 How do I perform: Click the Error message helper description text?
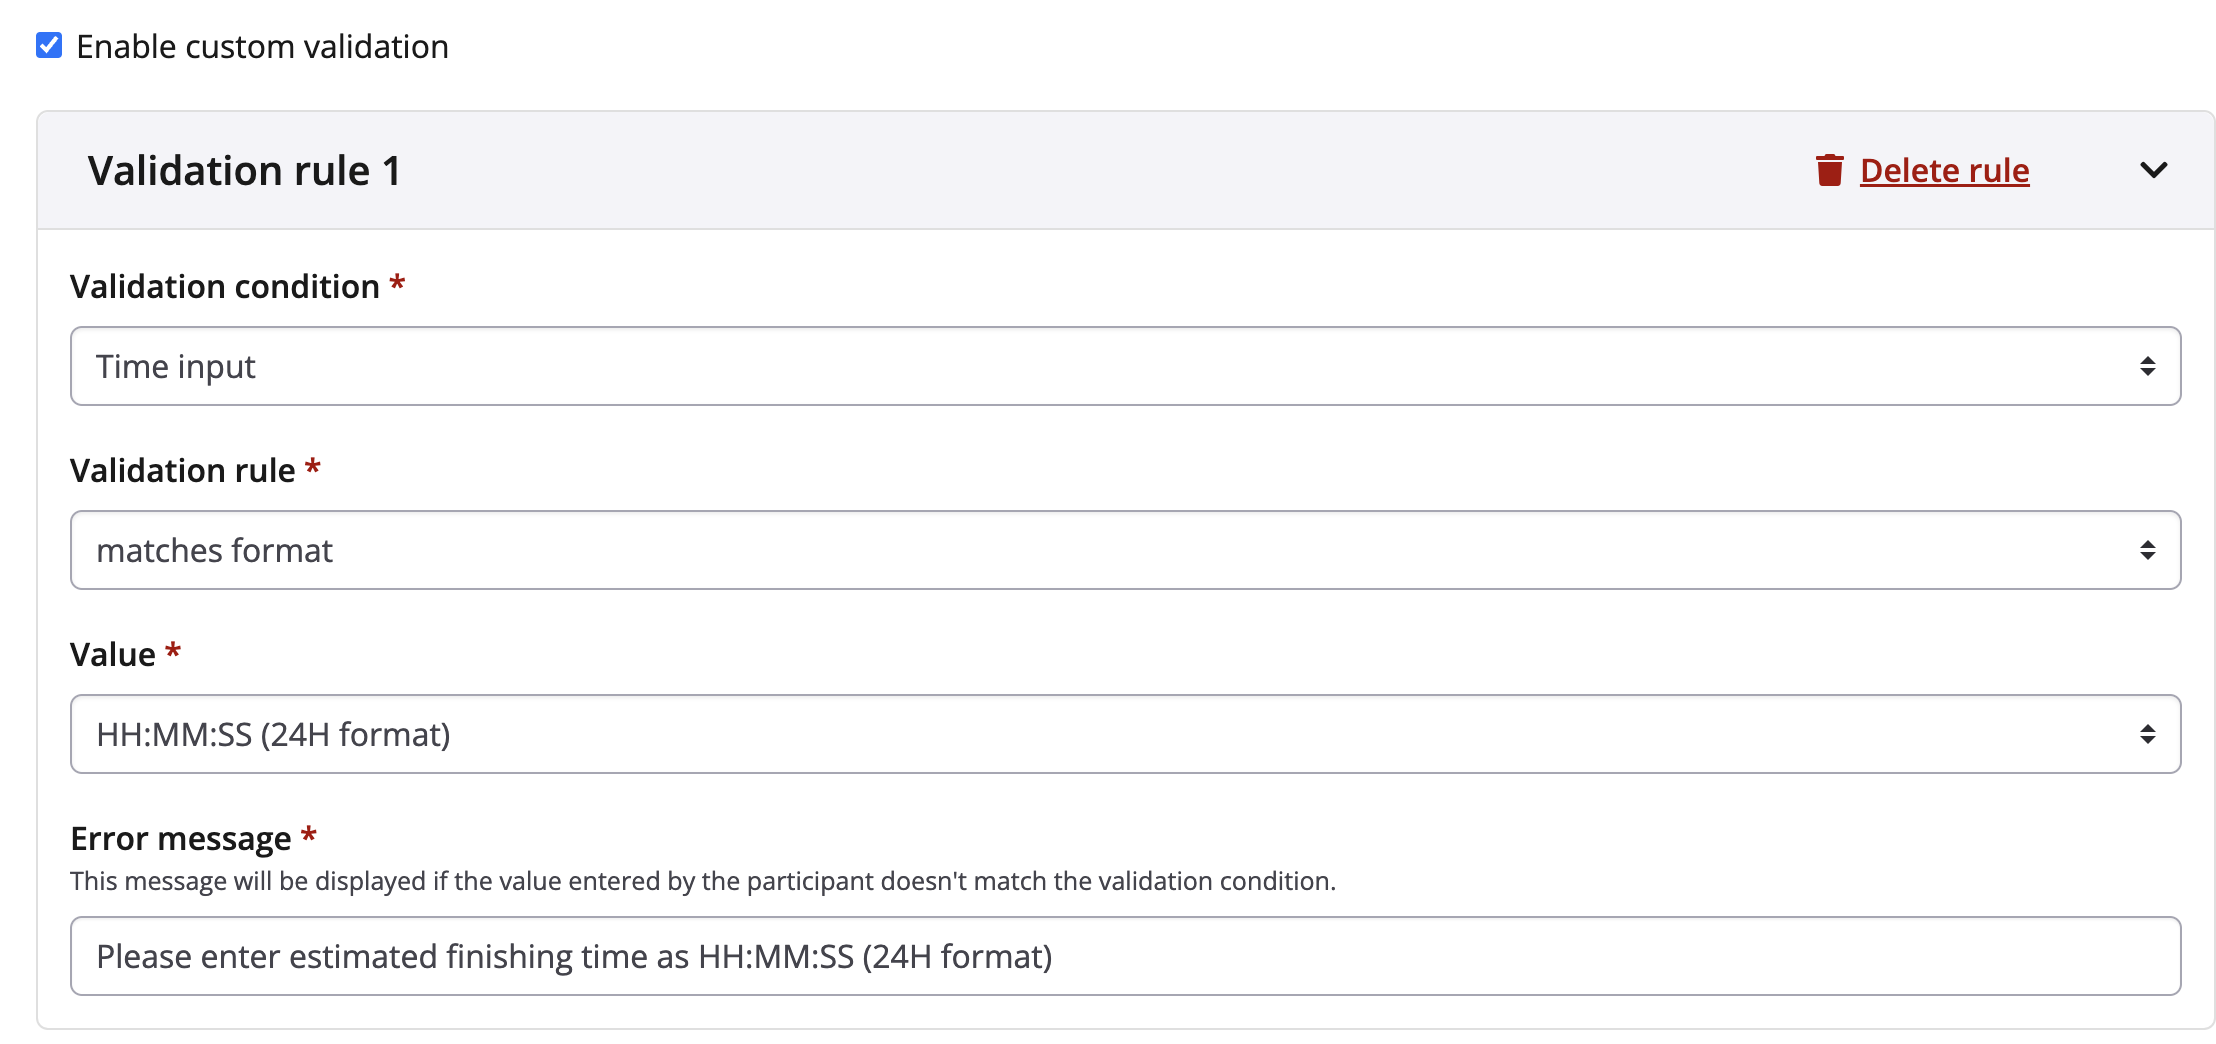(x=702, y=881)
